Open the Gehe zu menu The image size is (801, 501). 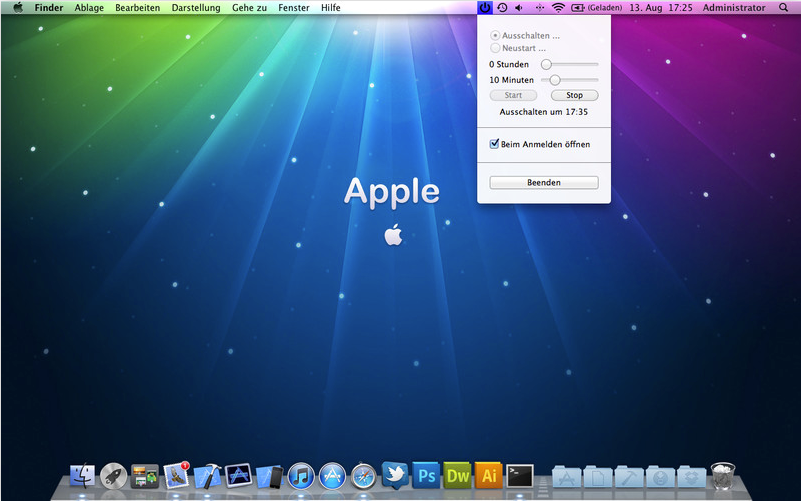click(249, 8)
